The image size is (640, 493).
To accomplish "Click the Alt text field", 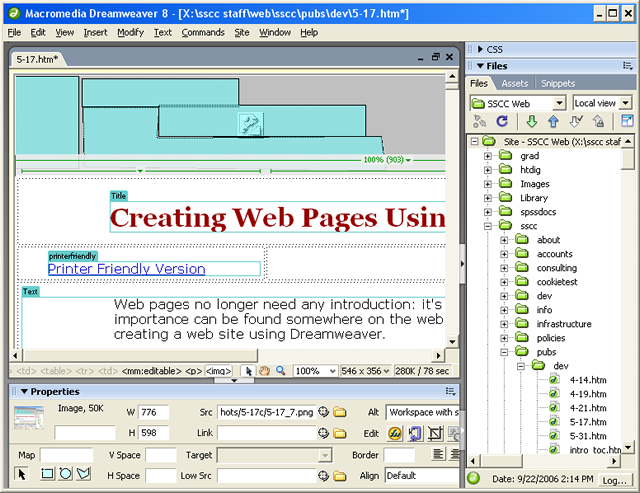I will coord(422,412).
